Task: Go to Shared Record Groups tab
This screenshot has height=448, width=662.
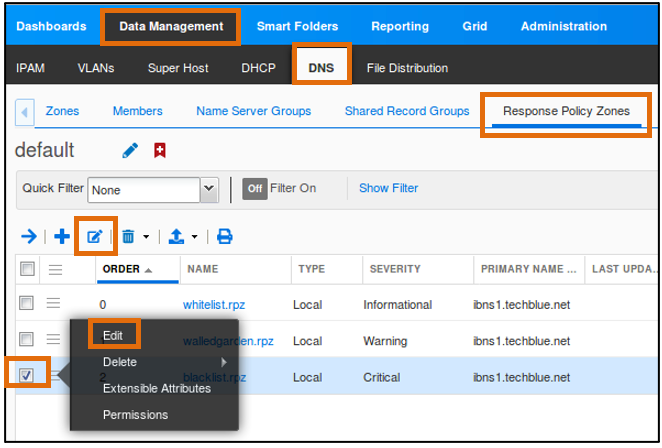Action: (407, 111)
